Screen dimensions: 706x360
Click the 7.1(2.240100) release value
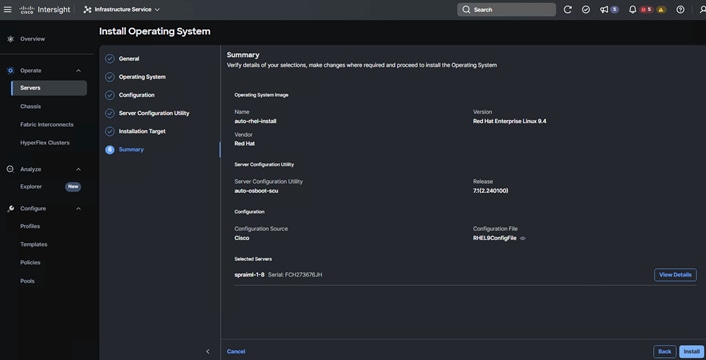click(x=490, y=191)
